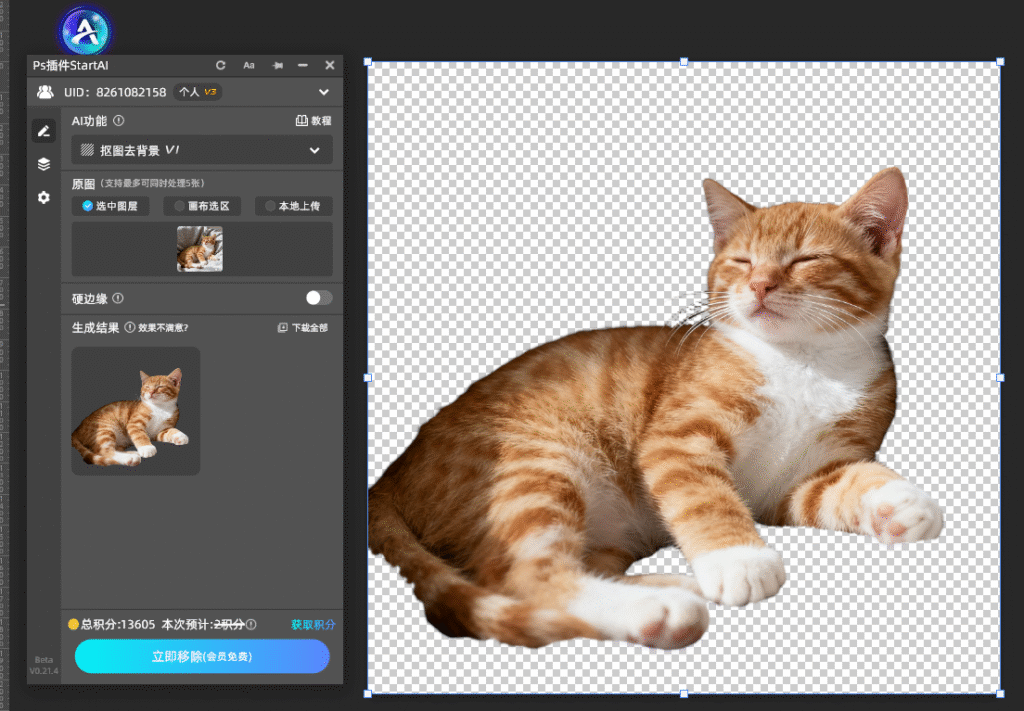Click the Aa font size icon

point(249,66)
